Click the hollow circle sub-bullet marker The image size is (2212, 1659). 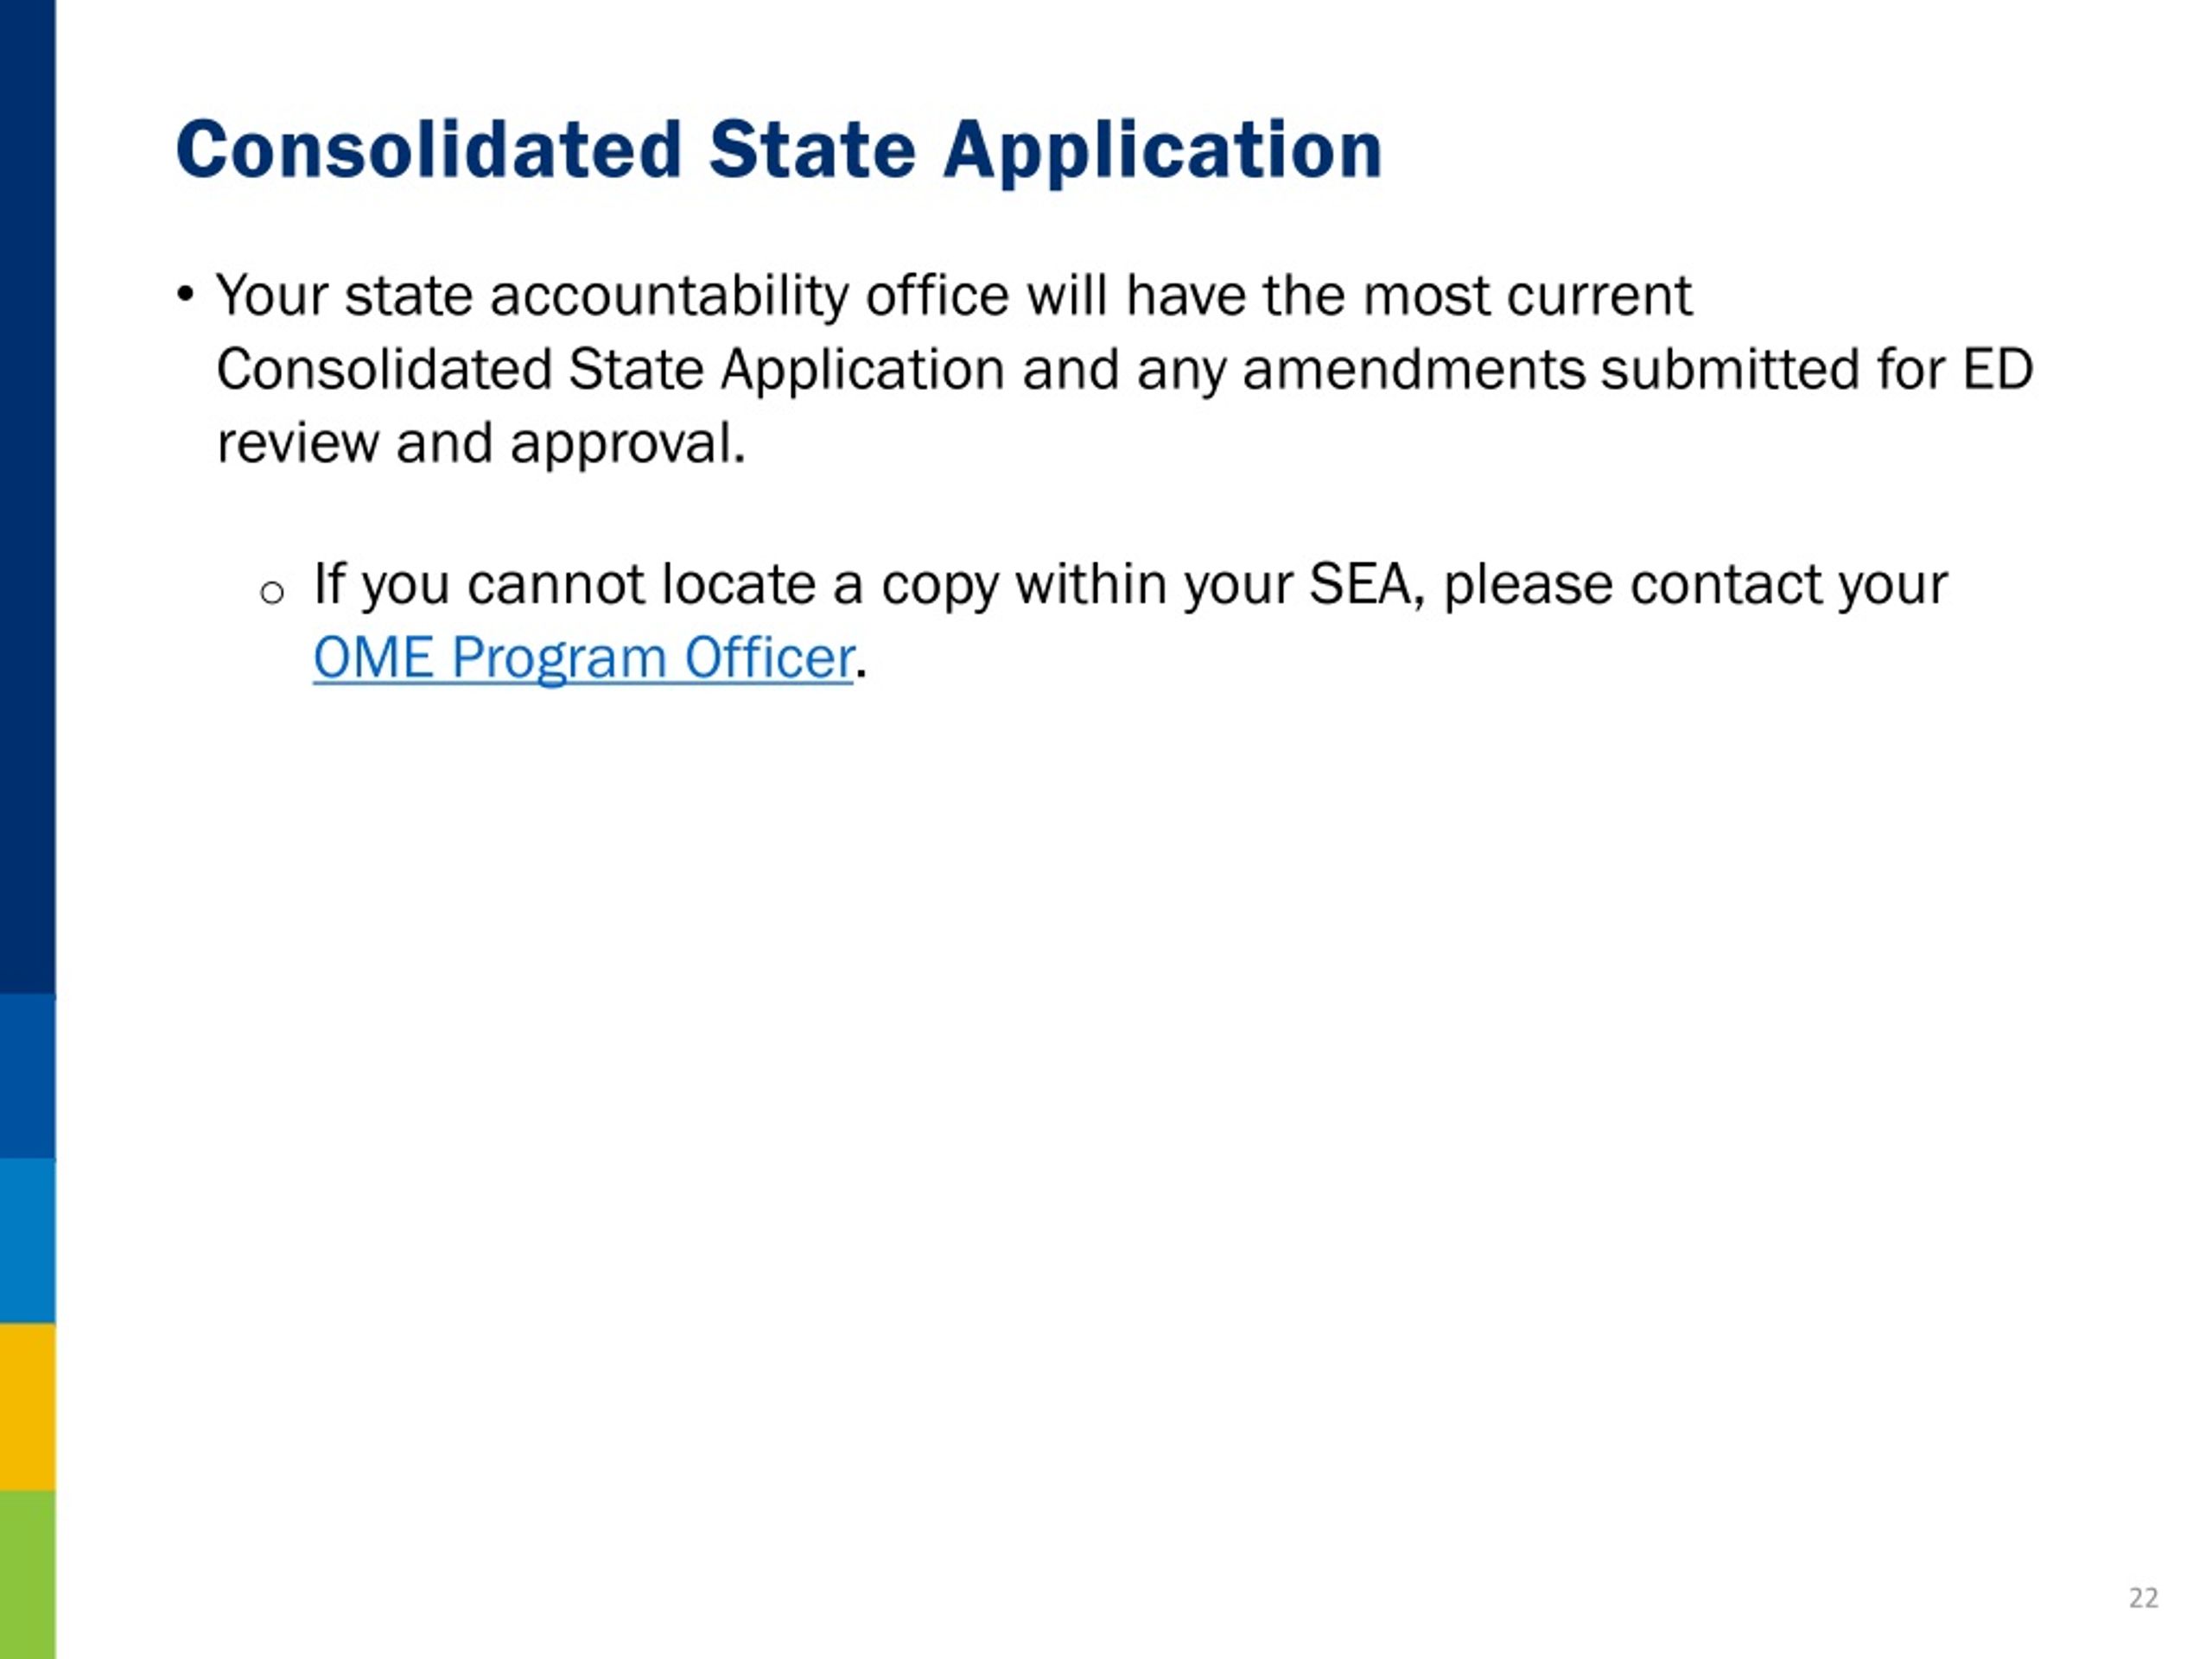[x=272, y=594]
